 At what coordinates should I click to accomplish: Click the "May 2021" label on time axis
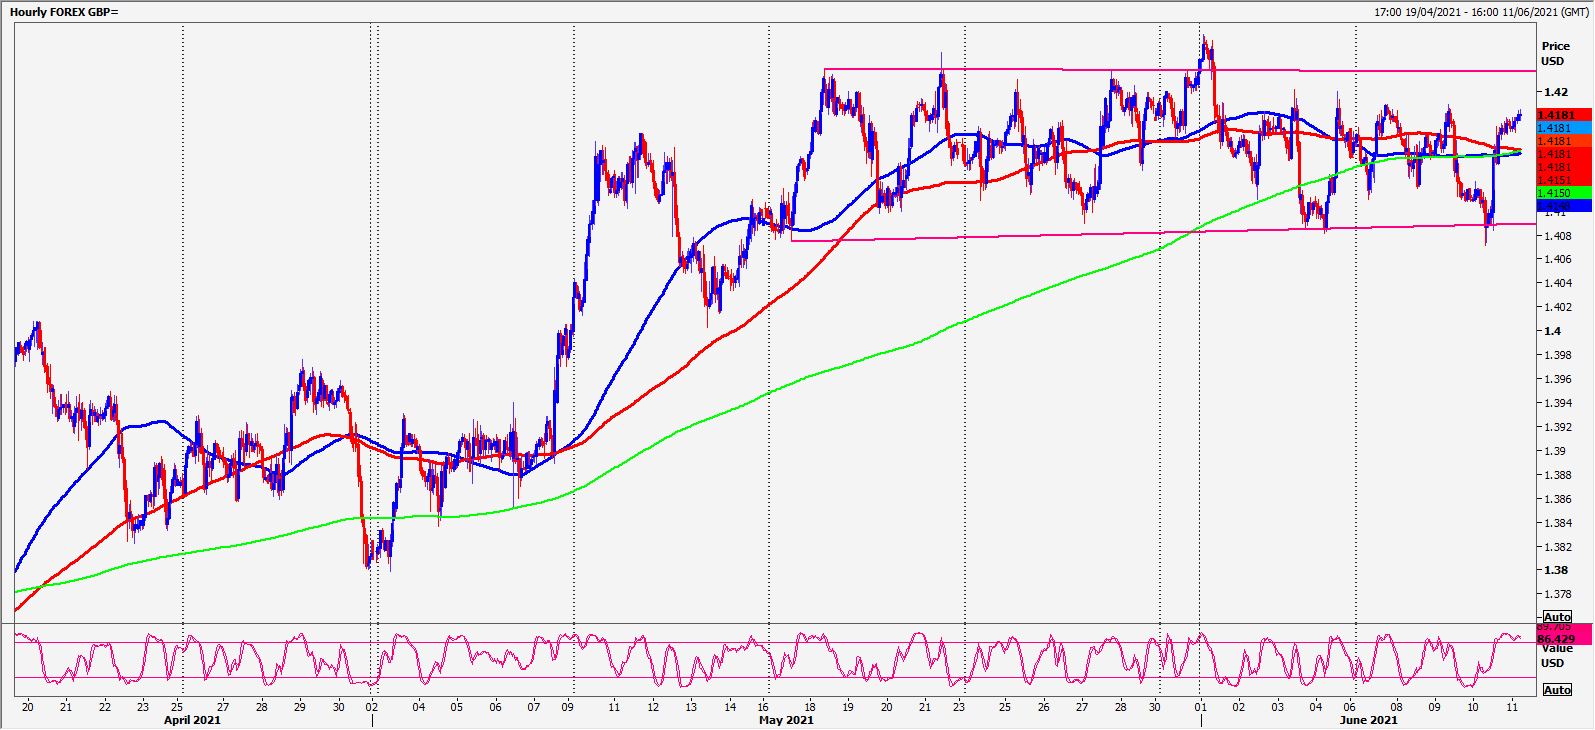click(x=786, y=720)
